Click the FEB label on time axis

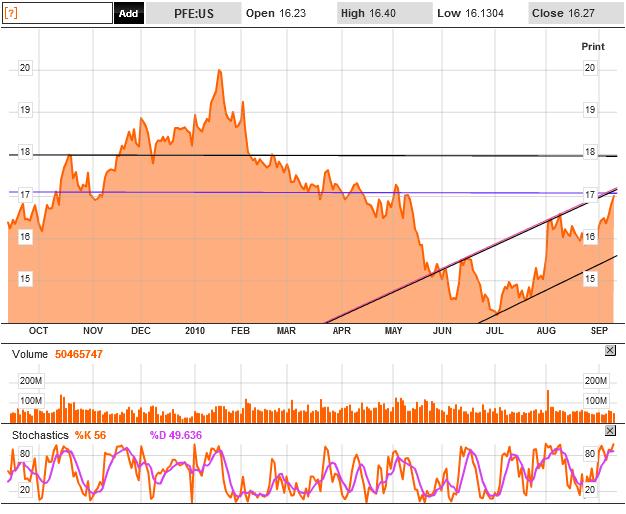tap(240, 331)
